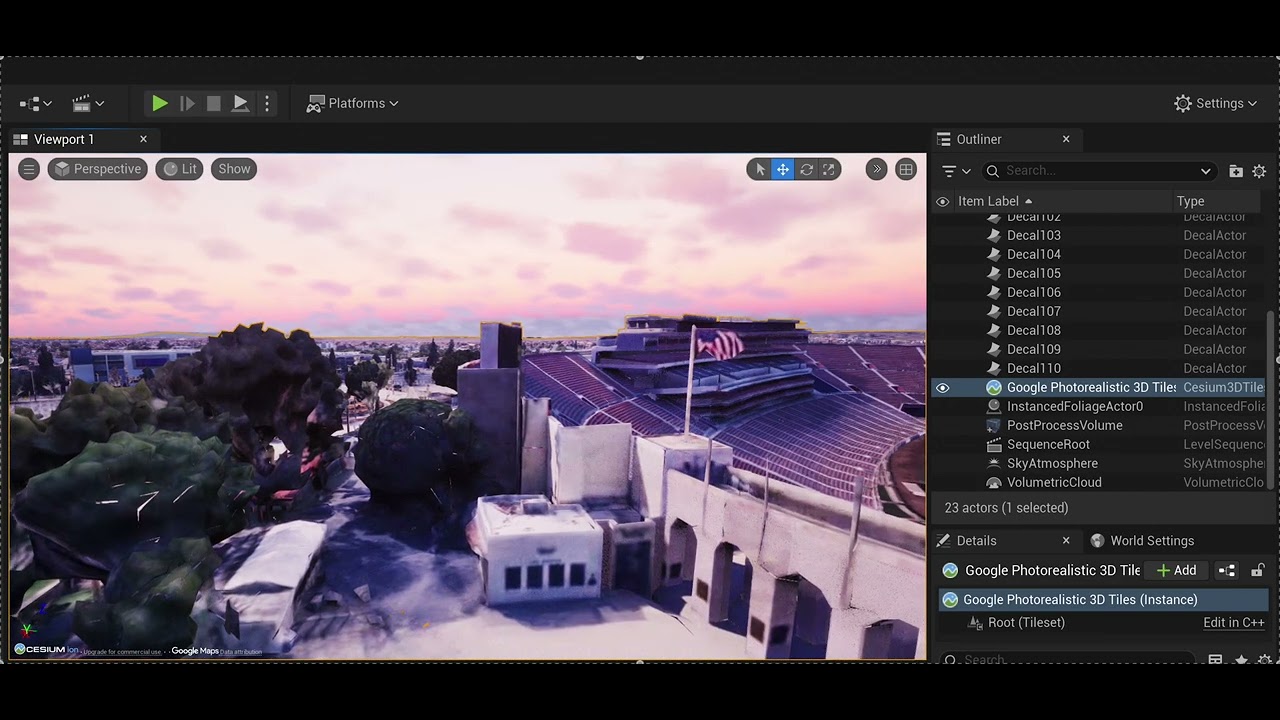
Task: Open Outliner settings gear
Action: [x=1259, y=171]
